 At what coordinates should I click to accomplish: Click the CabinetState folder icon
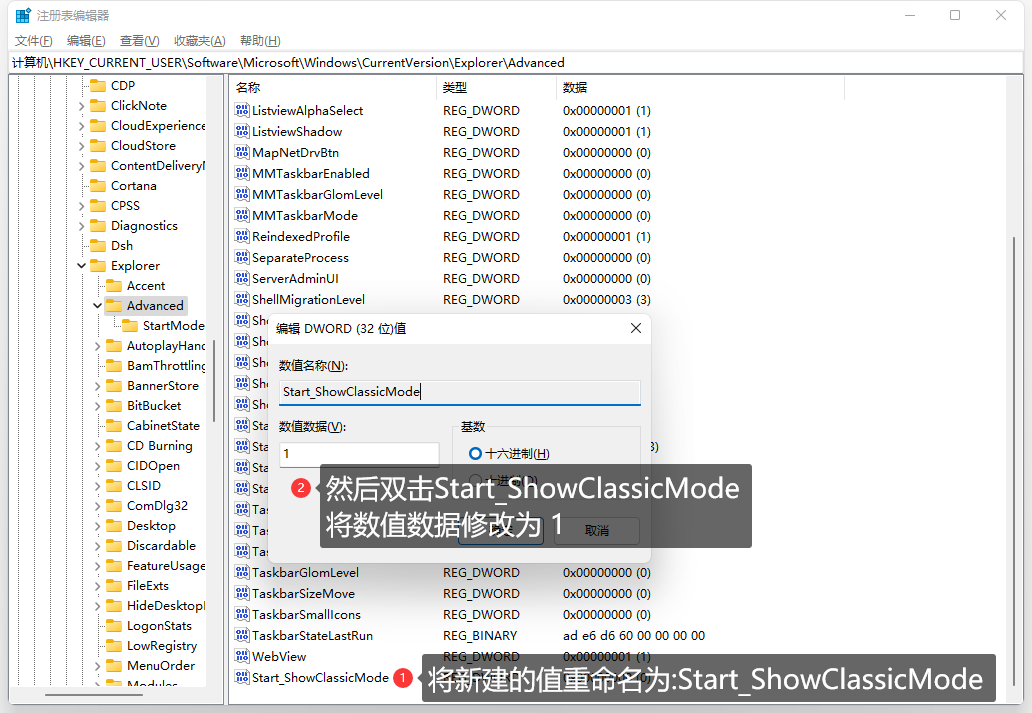pyautogui.click(x=114, y=426)
